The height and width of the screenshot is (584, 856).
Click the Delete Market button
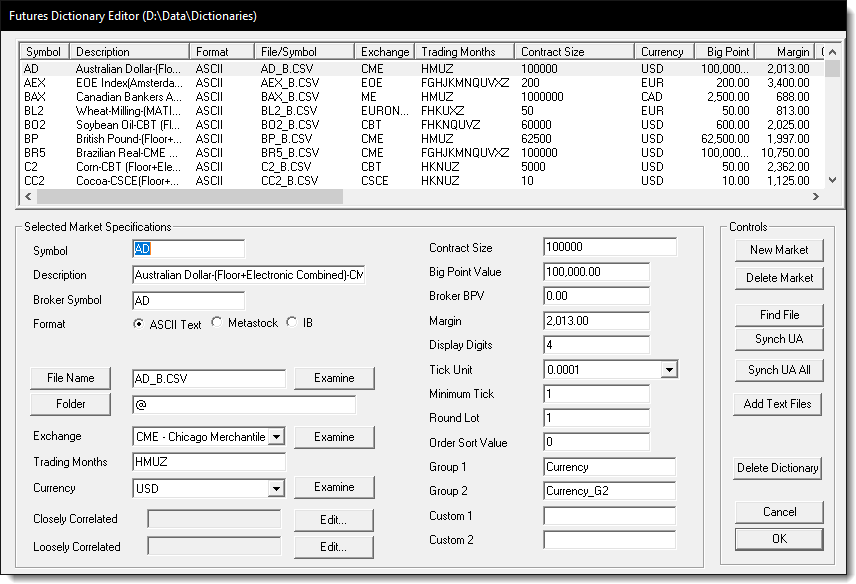tap(778, 278)
